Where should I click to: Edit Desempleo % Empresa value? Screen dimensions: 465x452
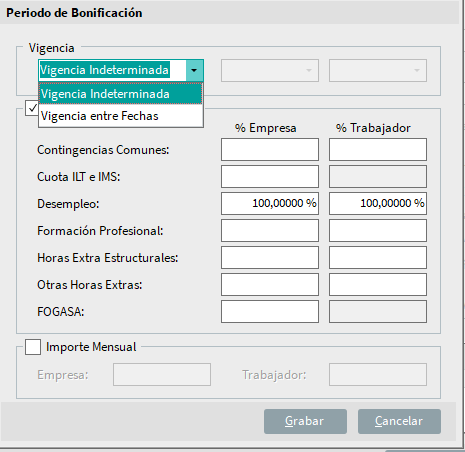(x=270, y=203)
